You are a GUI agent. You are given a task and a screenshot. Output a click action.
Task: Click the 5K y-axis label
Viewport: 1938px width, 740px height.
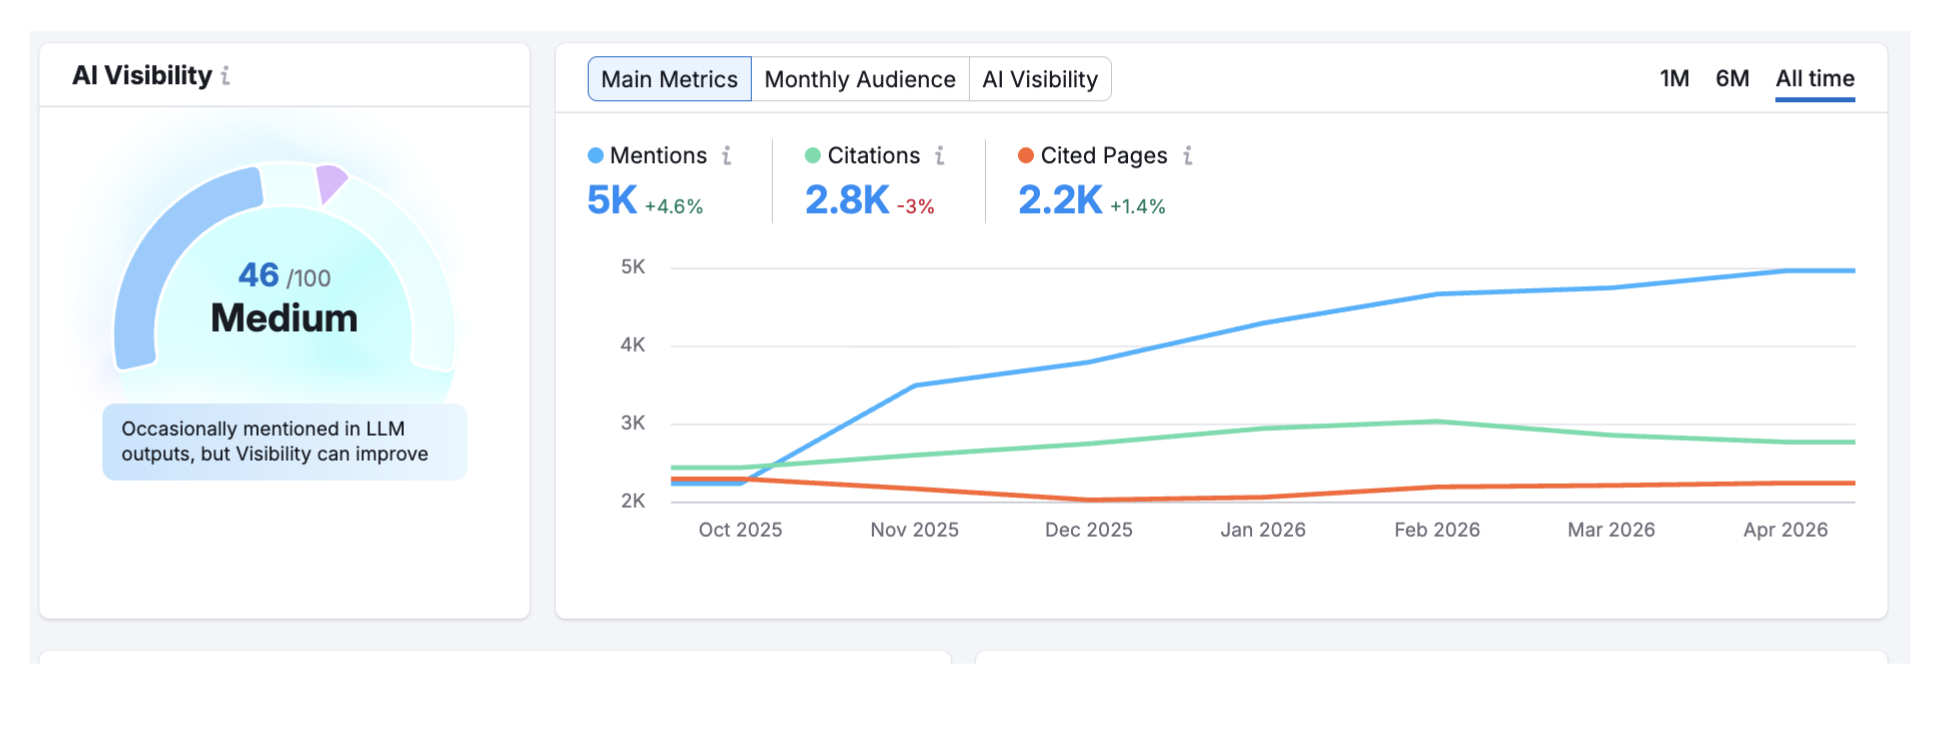[633, 267]
